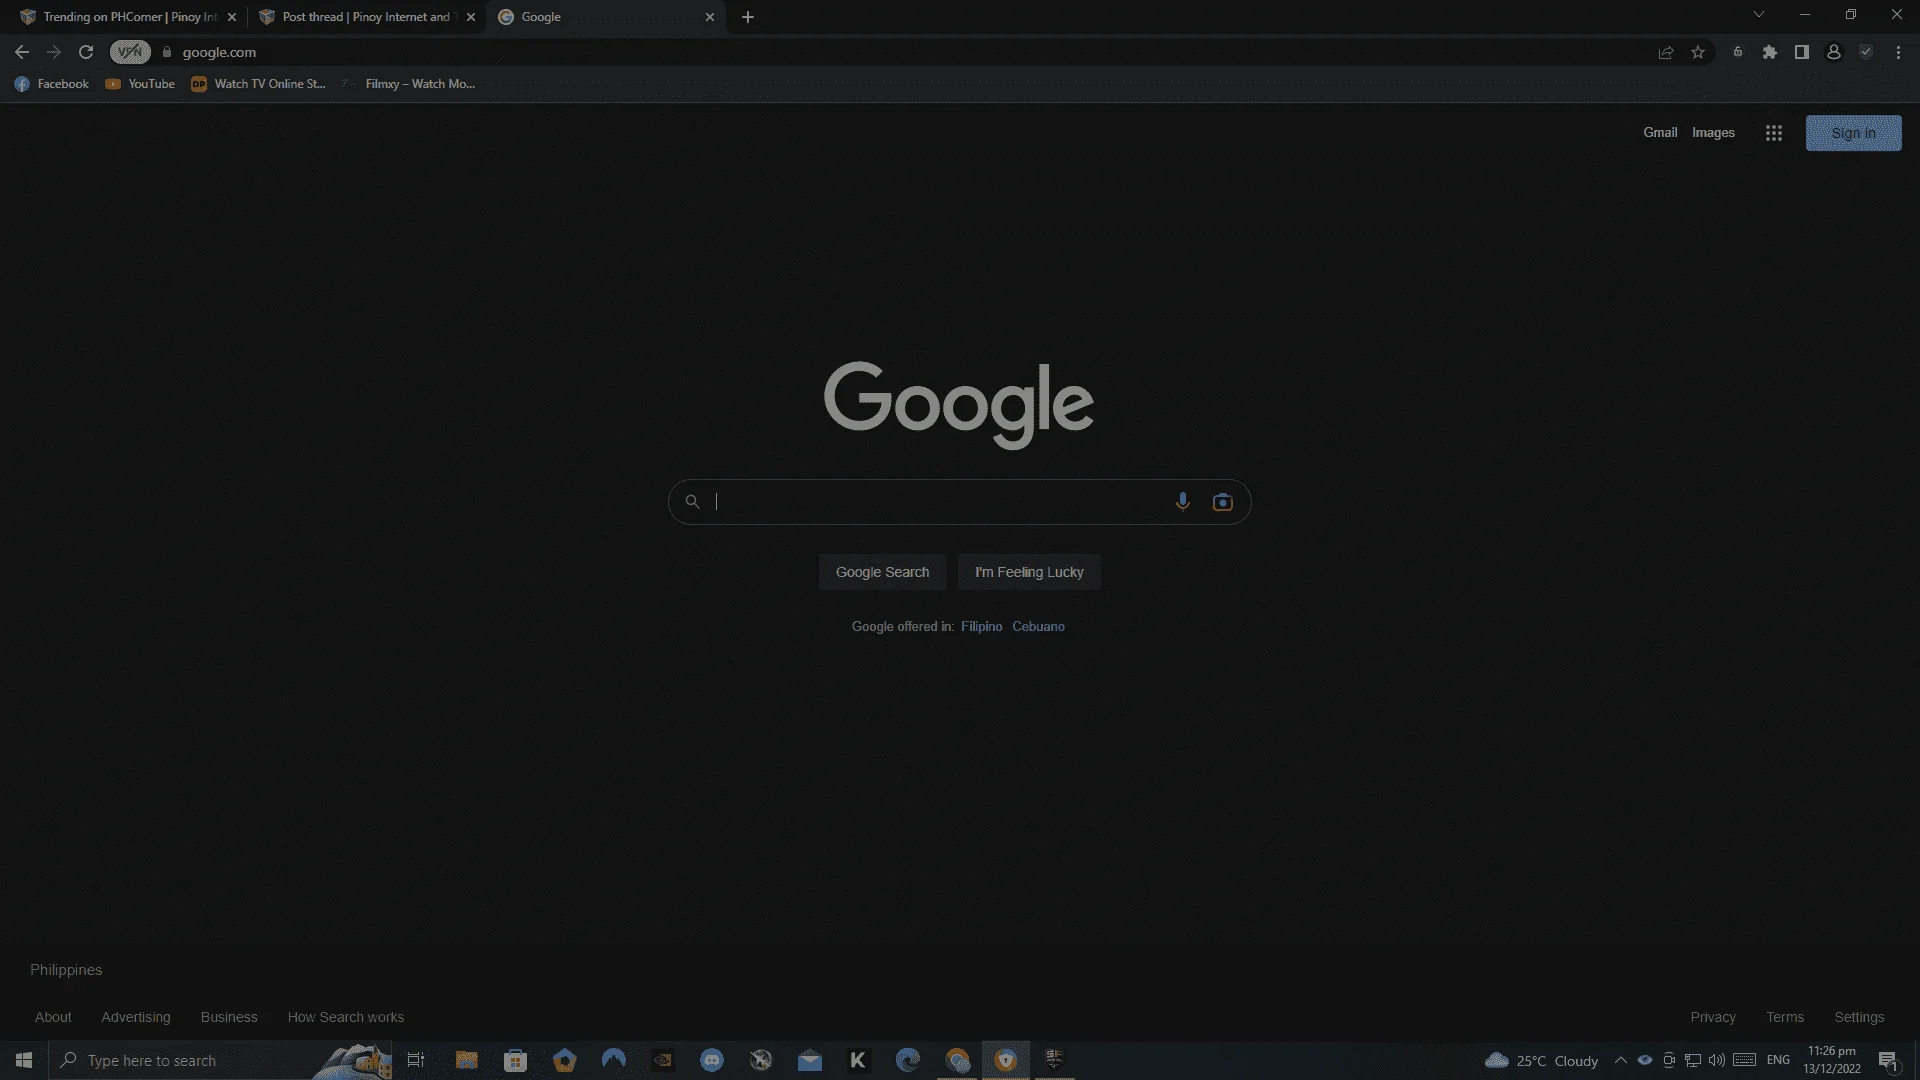Expand the tab search dropdown arrow

click(1758, 15)
